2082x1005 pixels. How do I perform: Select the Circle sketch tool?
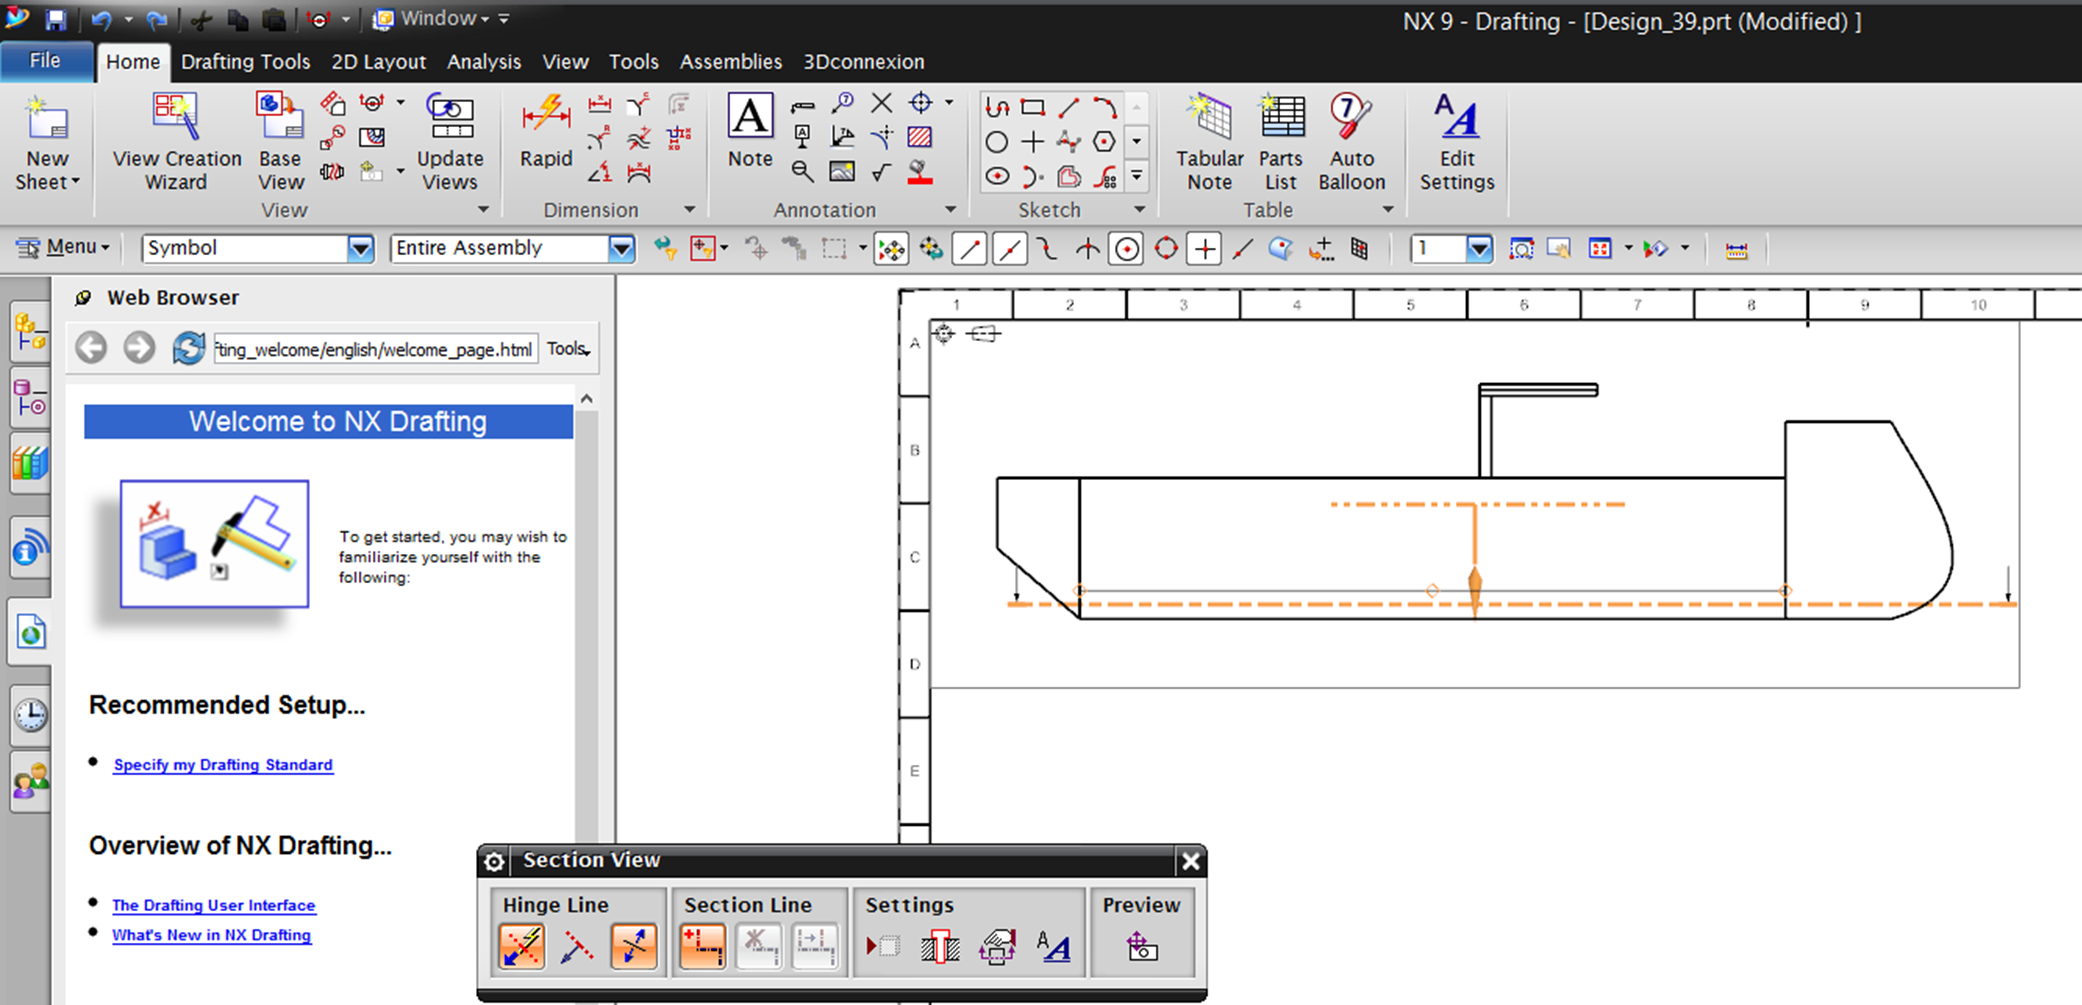point(997,141)
